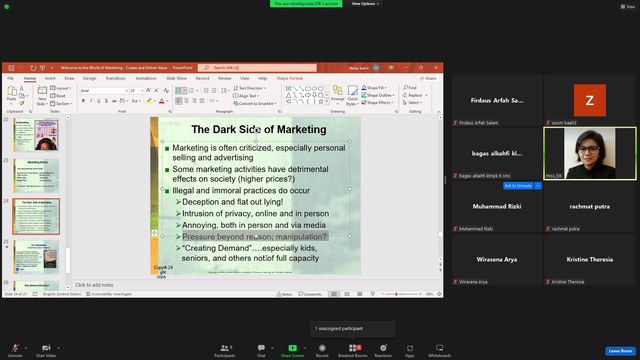Click the PowerPoint search box
This screenshot has width=640, height=360.
point(257,68)
